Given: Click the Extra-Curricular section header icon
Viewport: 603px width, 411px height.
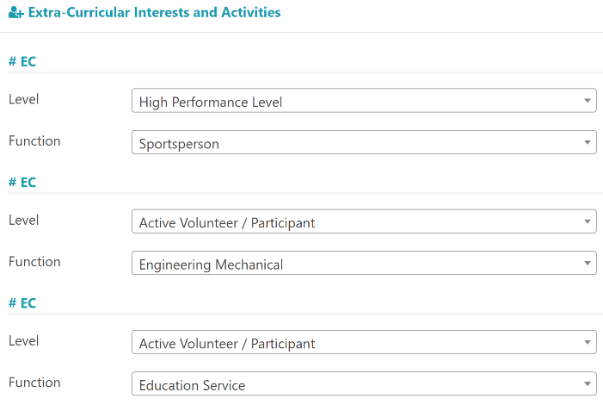Looking at the screenshot, I should coord(16,13).
